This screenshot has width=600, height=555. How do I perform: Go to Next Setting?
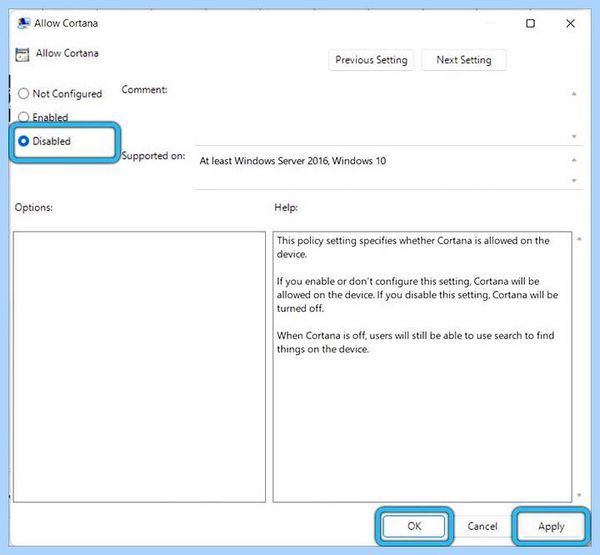(x=464, y=60)
